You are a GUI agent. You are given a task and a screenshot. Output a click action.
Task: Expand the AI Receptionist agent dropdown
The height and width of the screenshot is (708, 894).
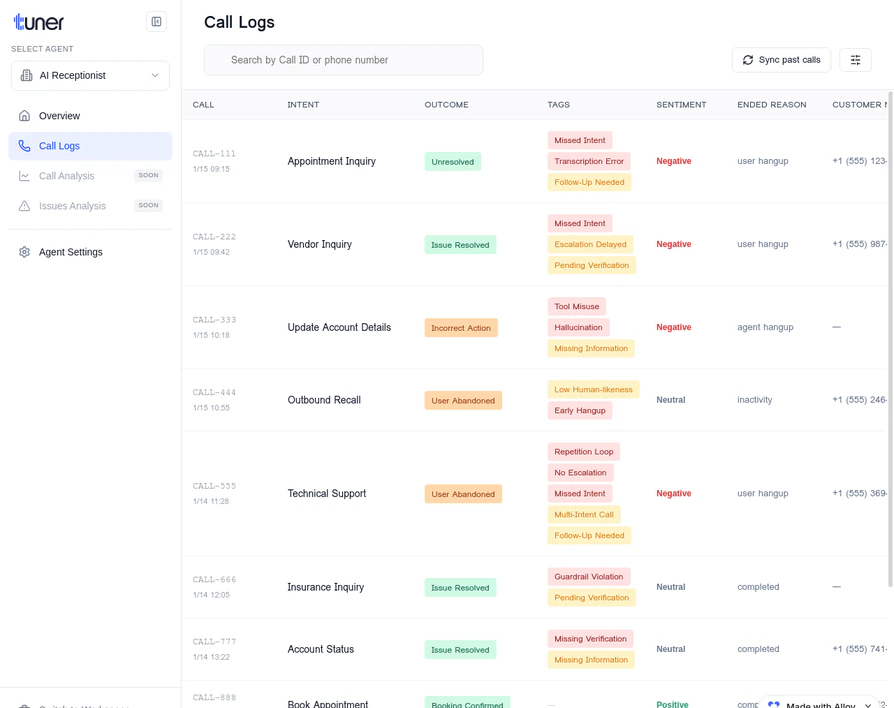pos(90,75)
